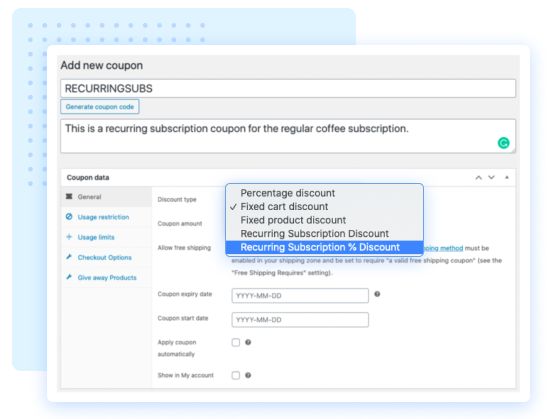Click the Coupon data panel heading
The height and width of the screenshot is (419, 558).
88,177
